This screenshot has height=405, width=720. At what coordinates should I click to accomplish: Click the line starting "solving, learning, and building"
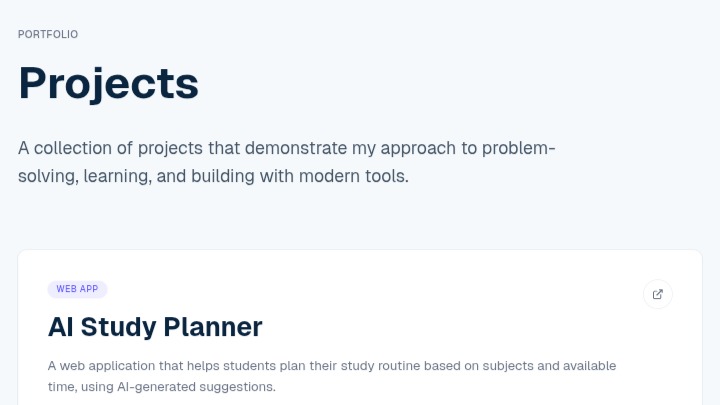[213, 176]
